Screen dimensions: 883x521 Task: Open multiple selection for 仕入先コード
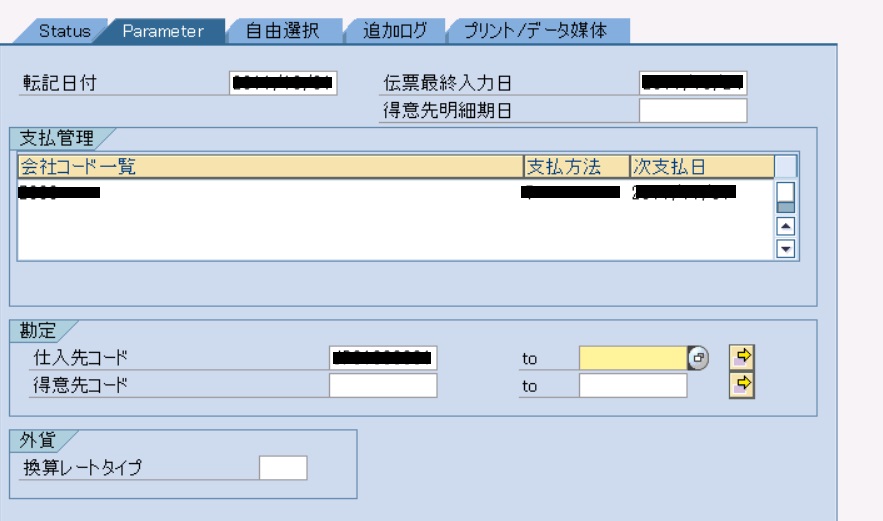coord(742,356)
